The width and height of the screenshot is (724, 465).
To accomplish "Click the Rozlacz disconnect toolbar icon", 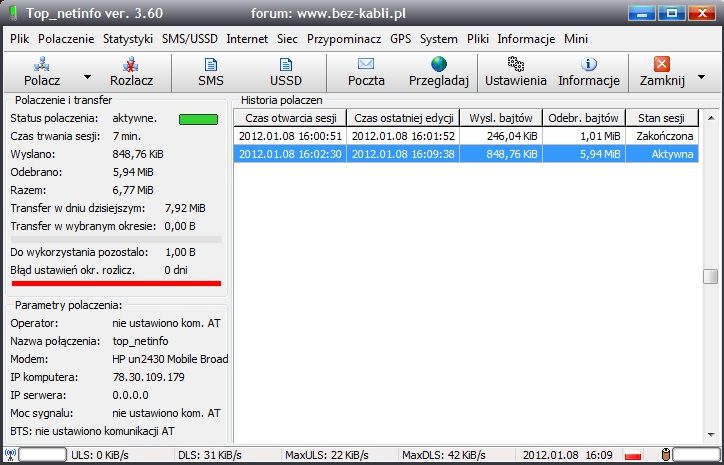I will pos(131,64).
